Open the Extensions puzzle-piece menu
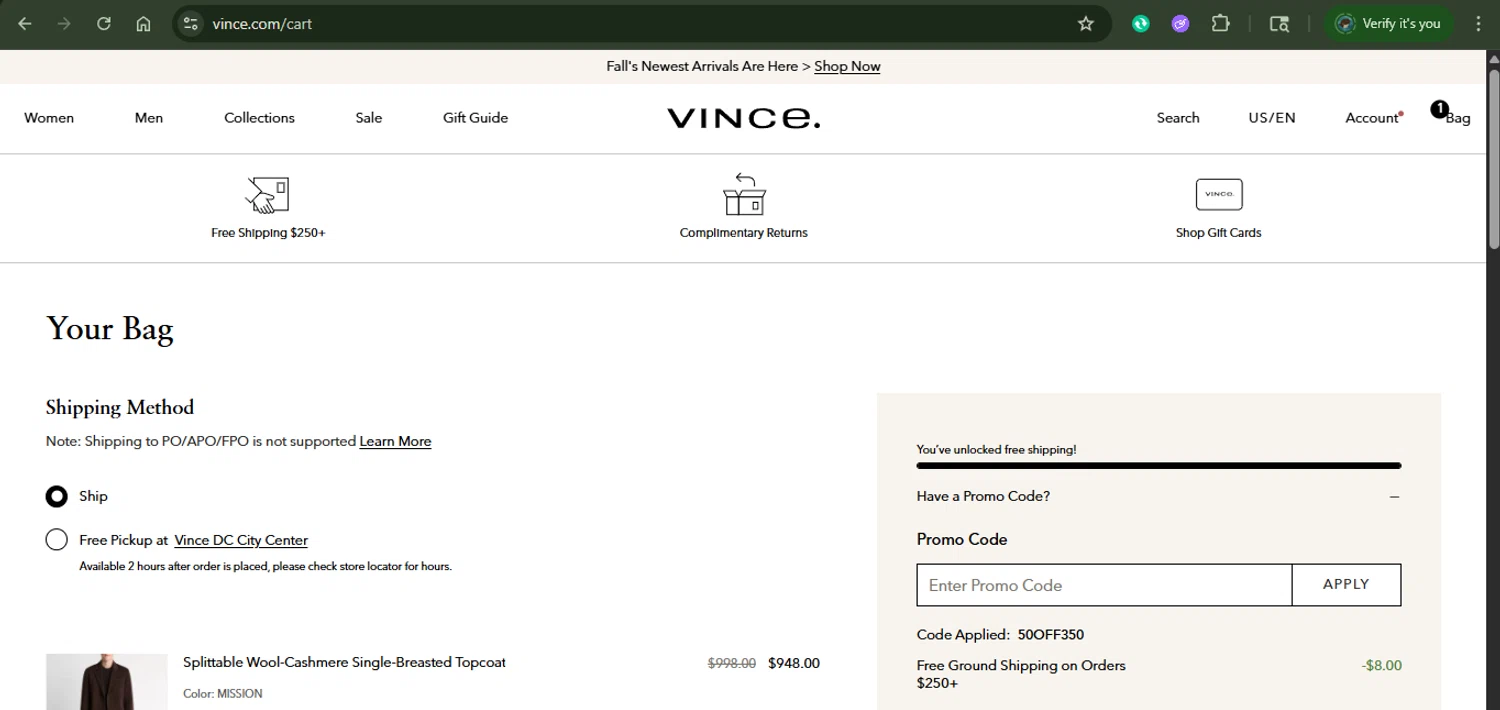Image resolution: width=1500 pixels, height=710 pixels. click(1221, 23)
